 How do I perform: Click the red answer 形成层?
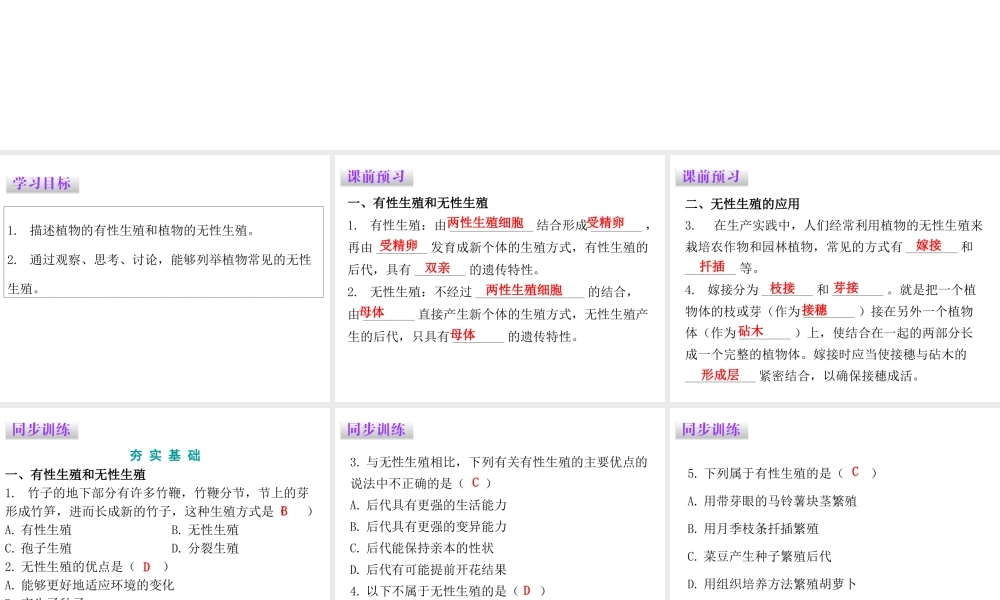720,375
